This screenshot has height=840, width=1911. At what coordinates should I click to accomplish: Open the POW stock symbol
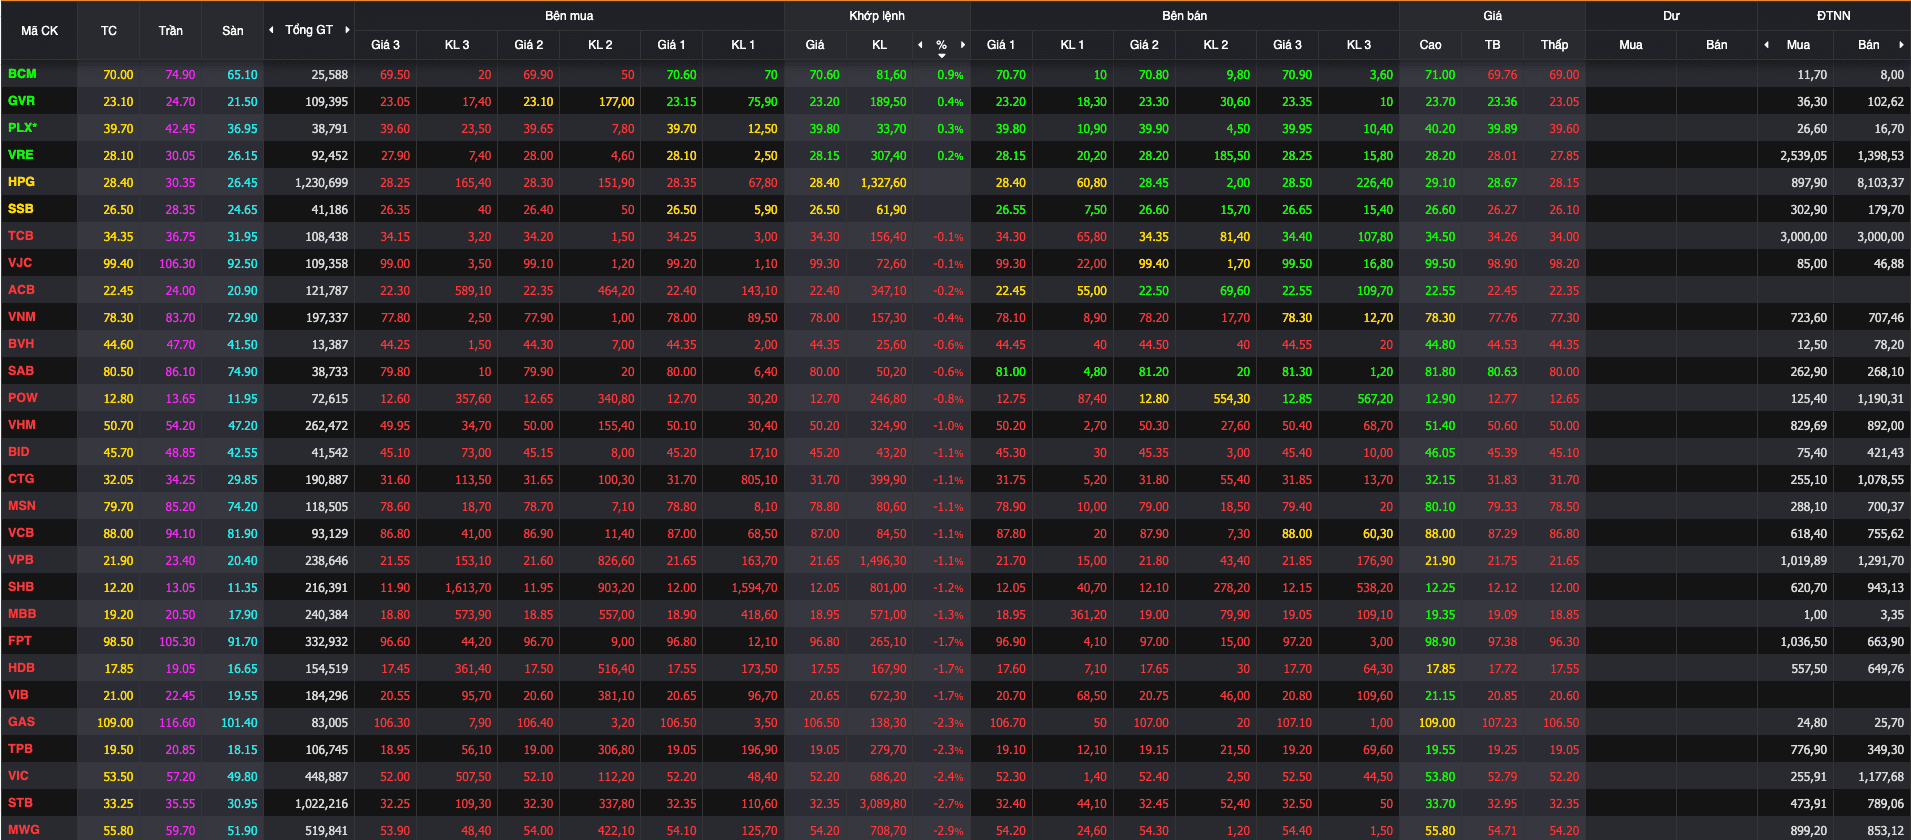pyautogui.click(x=23, y=398)
